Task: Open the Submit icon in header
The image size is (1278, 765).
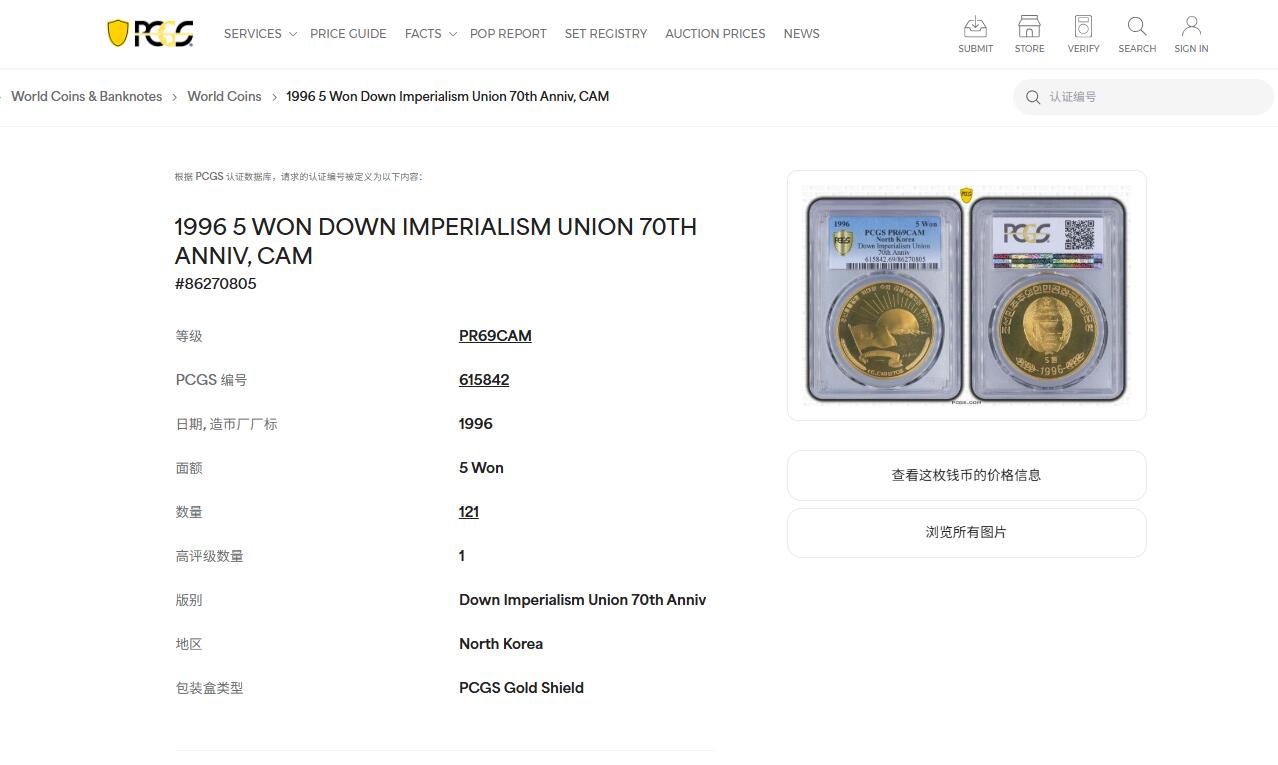Action: tap(975, 26)
